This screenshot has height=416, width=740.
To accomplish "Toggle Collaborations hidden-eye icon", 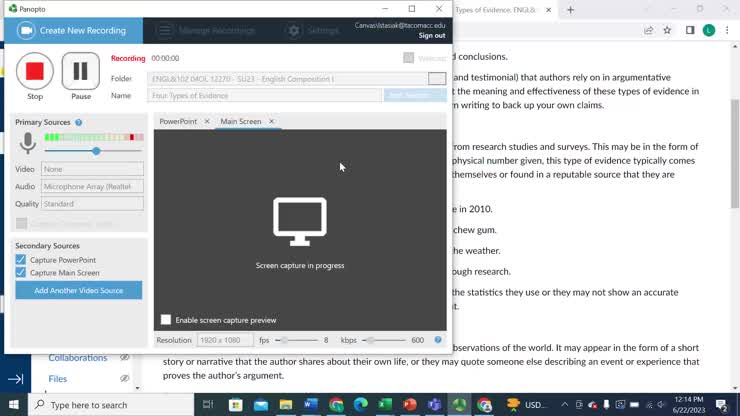I will coord(125,357).
